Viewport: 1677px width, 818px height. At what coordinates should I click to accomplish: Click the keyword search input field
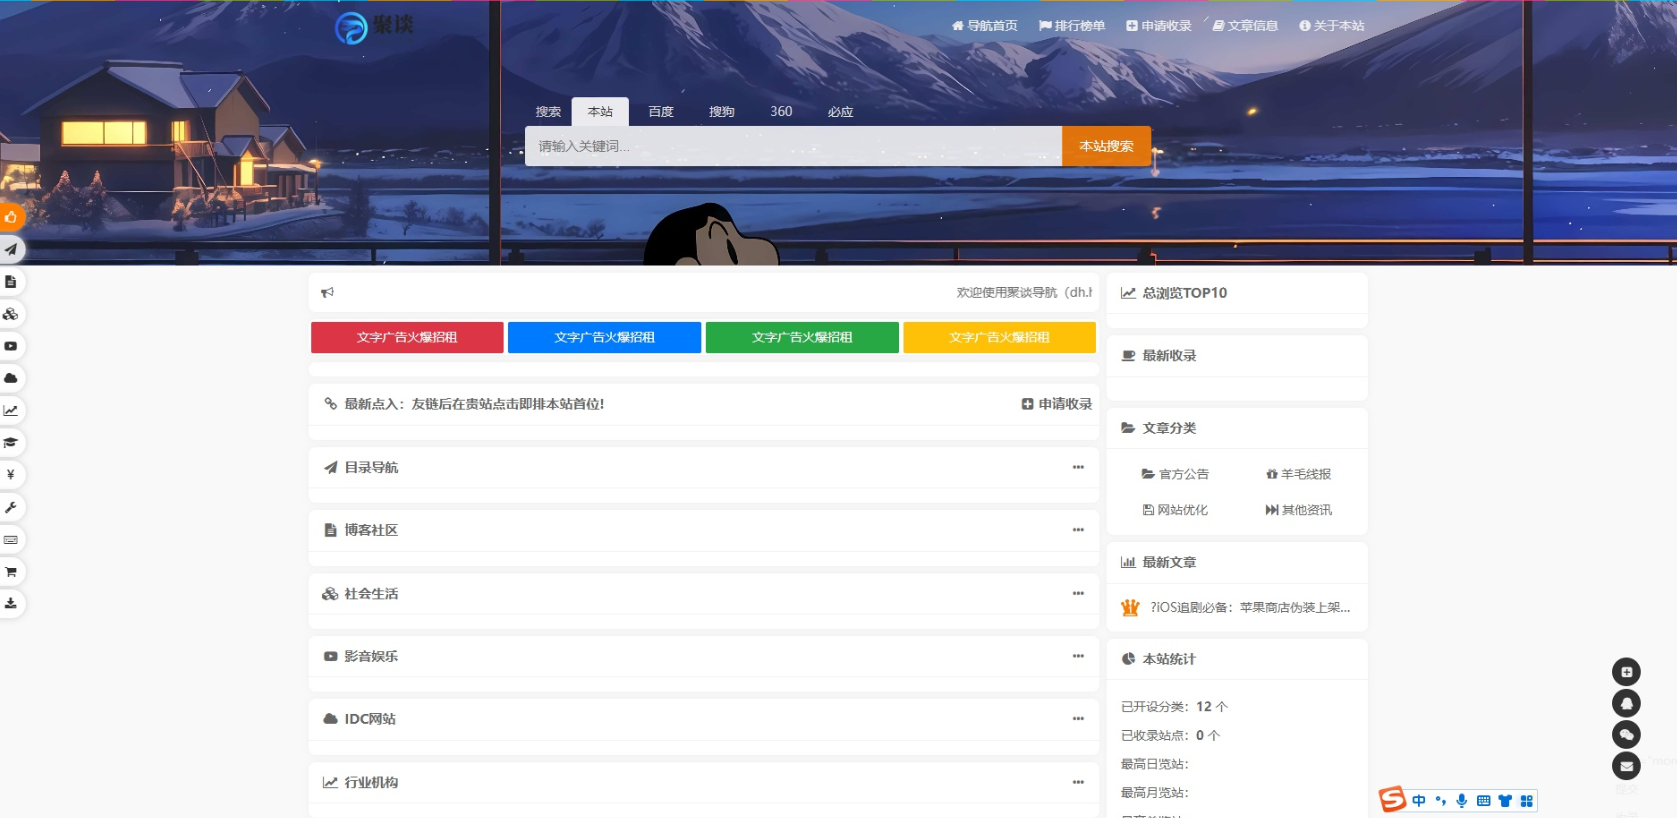(793, 146)
